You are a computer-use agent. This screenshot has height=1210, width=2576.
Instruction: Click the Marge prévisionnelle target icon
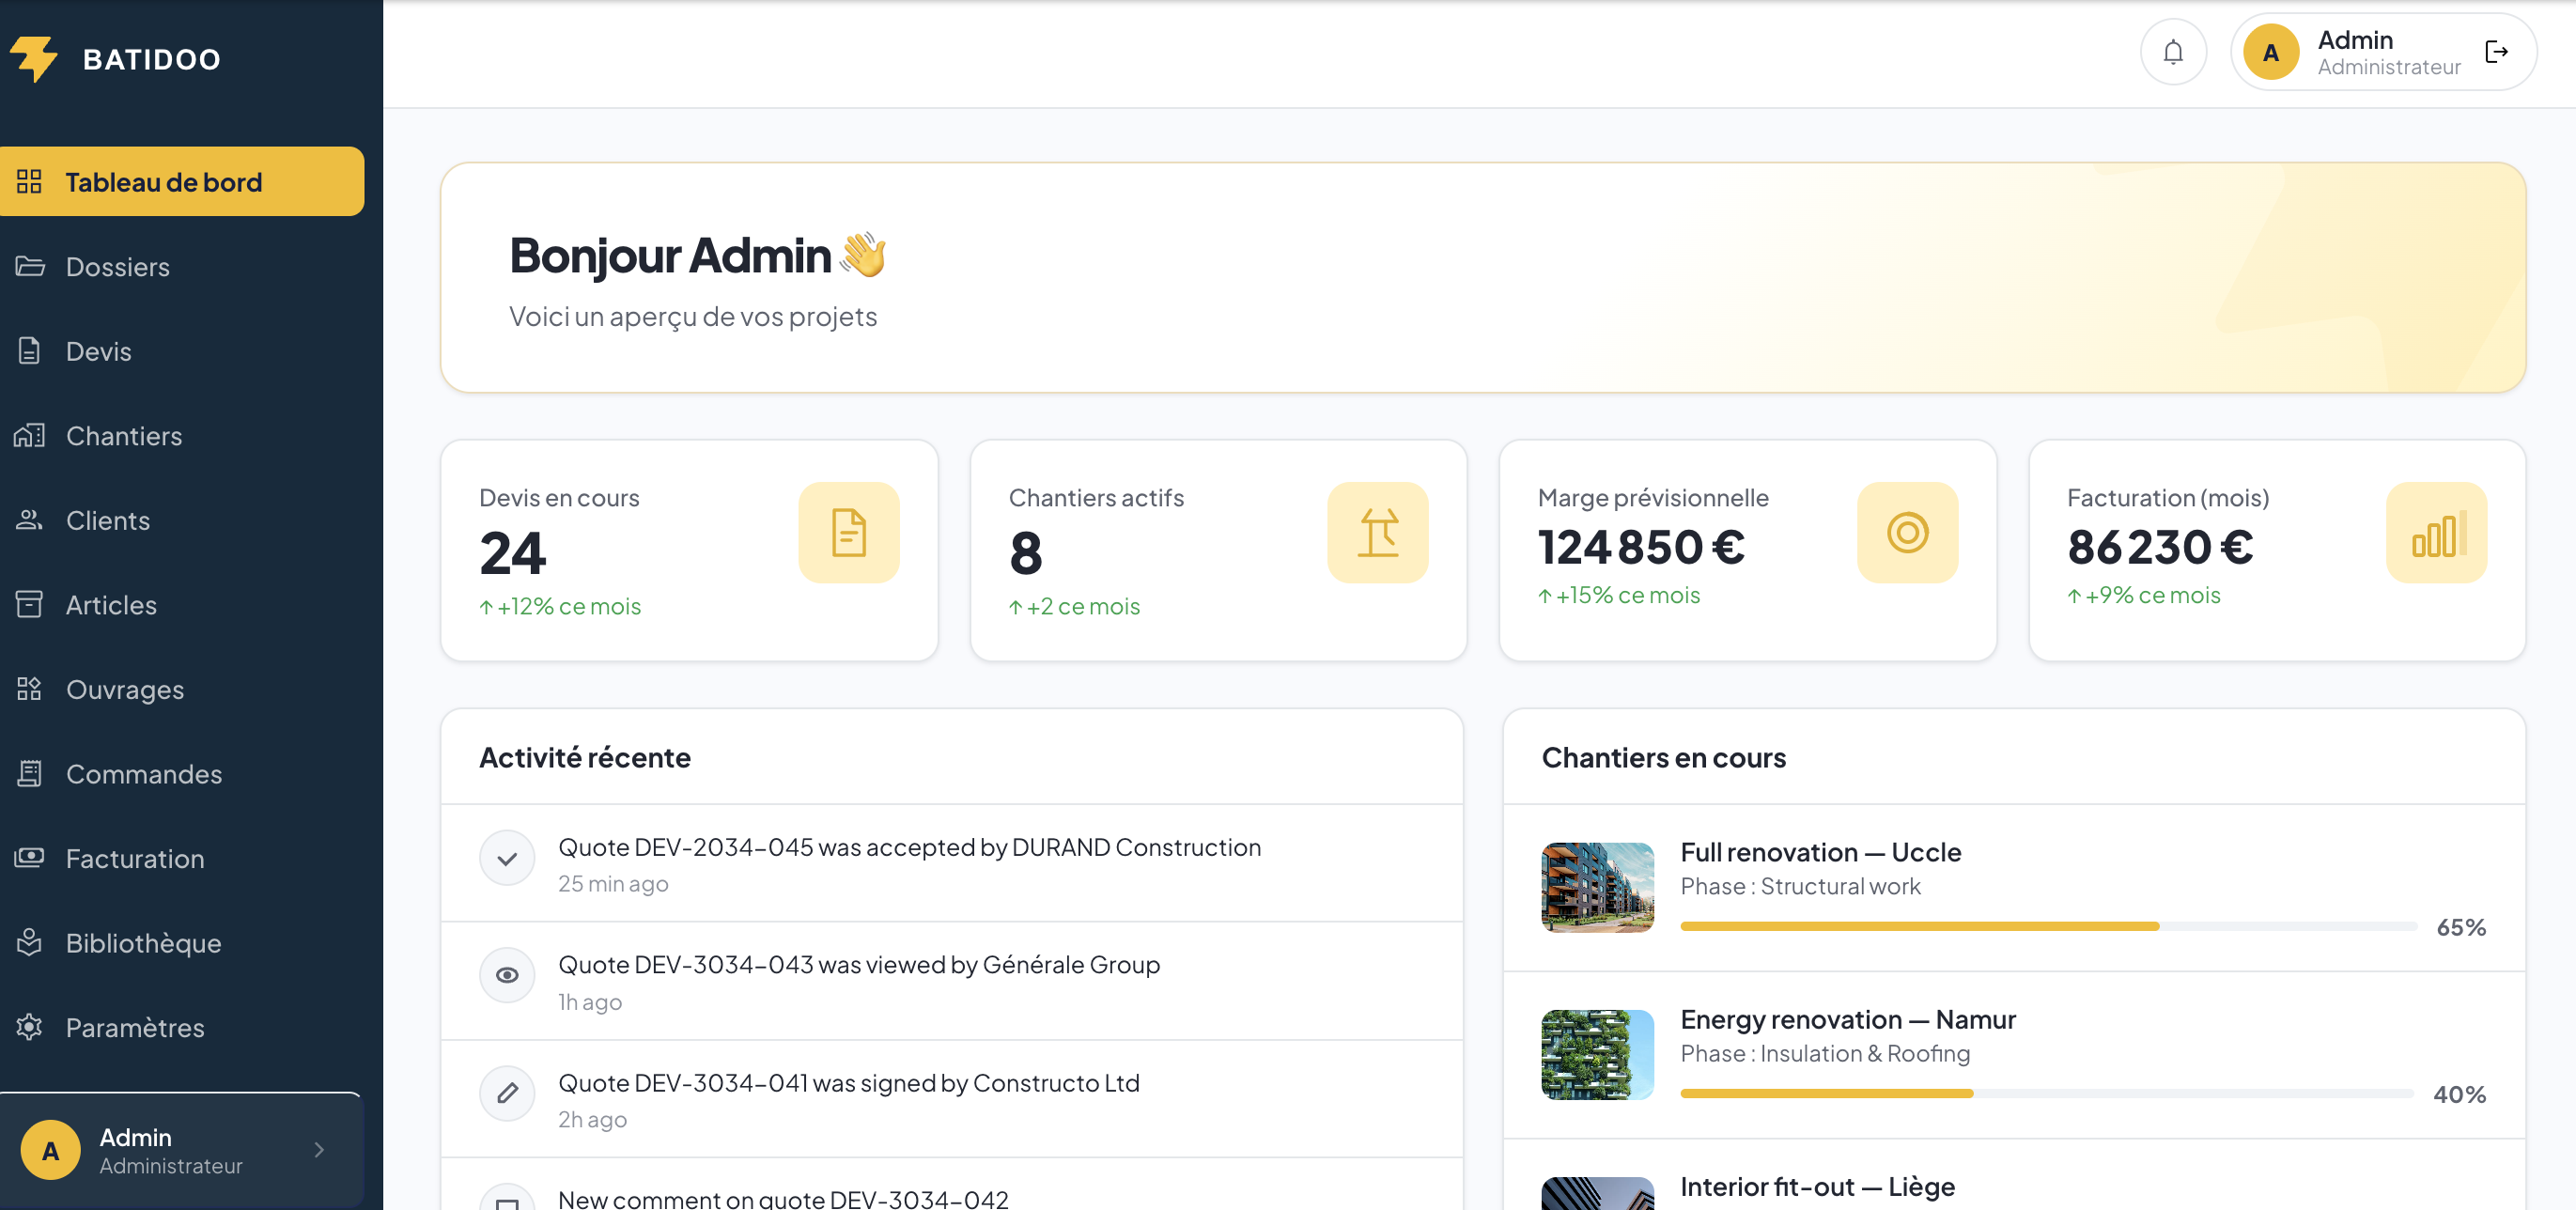pyautogui.click(x=1908, y=532)
